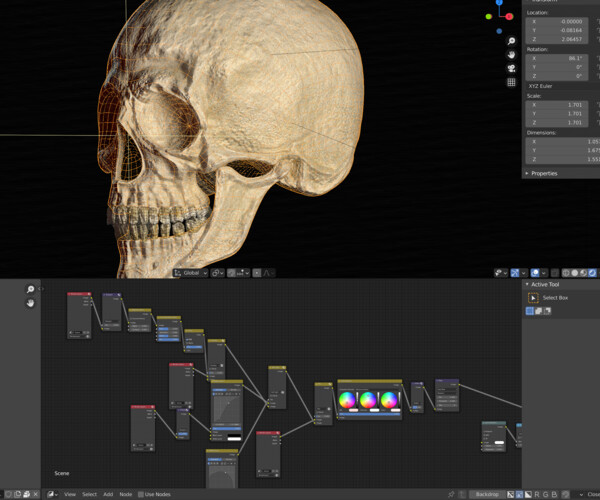Click the zoom icon in the node editor

pos(30,289)
